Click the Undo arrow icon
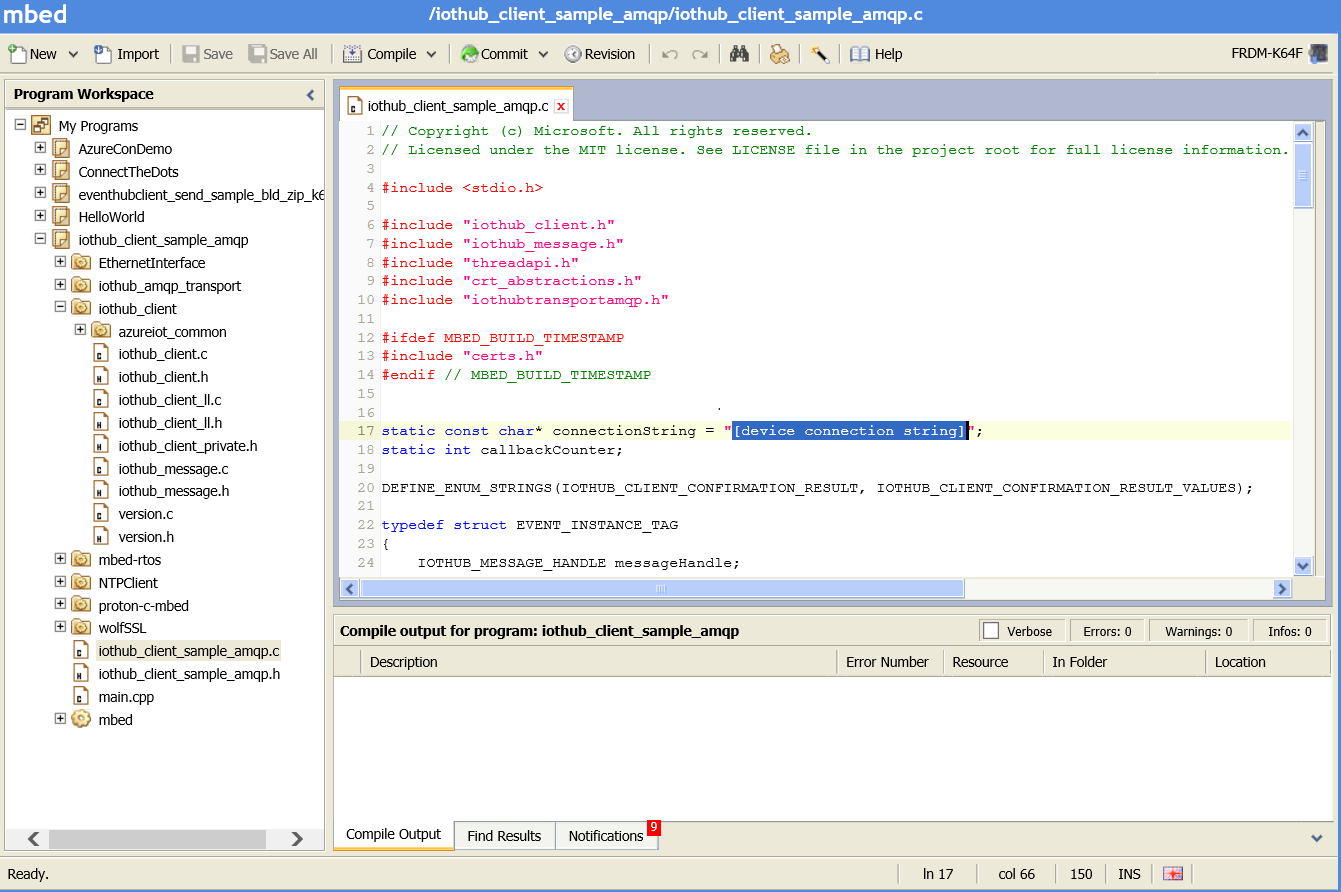This screenshot has height=892, width=1341. click(x=670, y=54)
